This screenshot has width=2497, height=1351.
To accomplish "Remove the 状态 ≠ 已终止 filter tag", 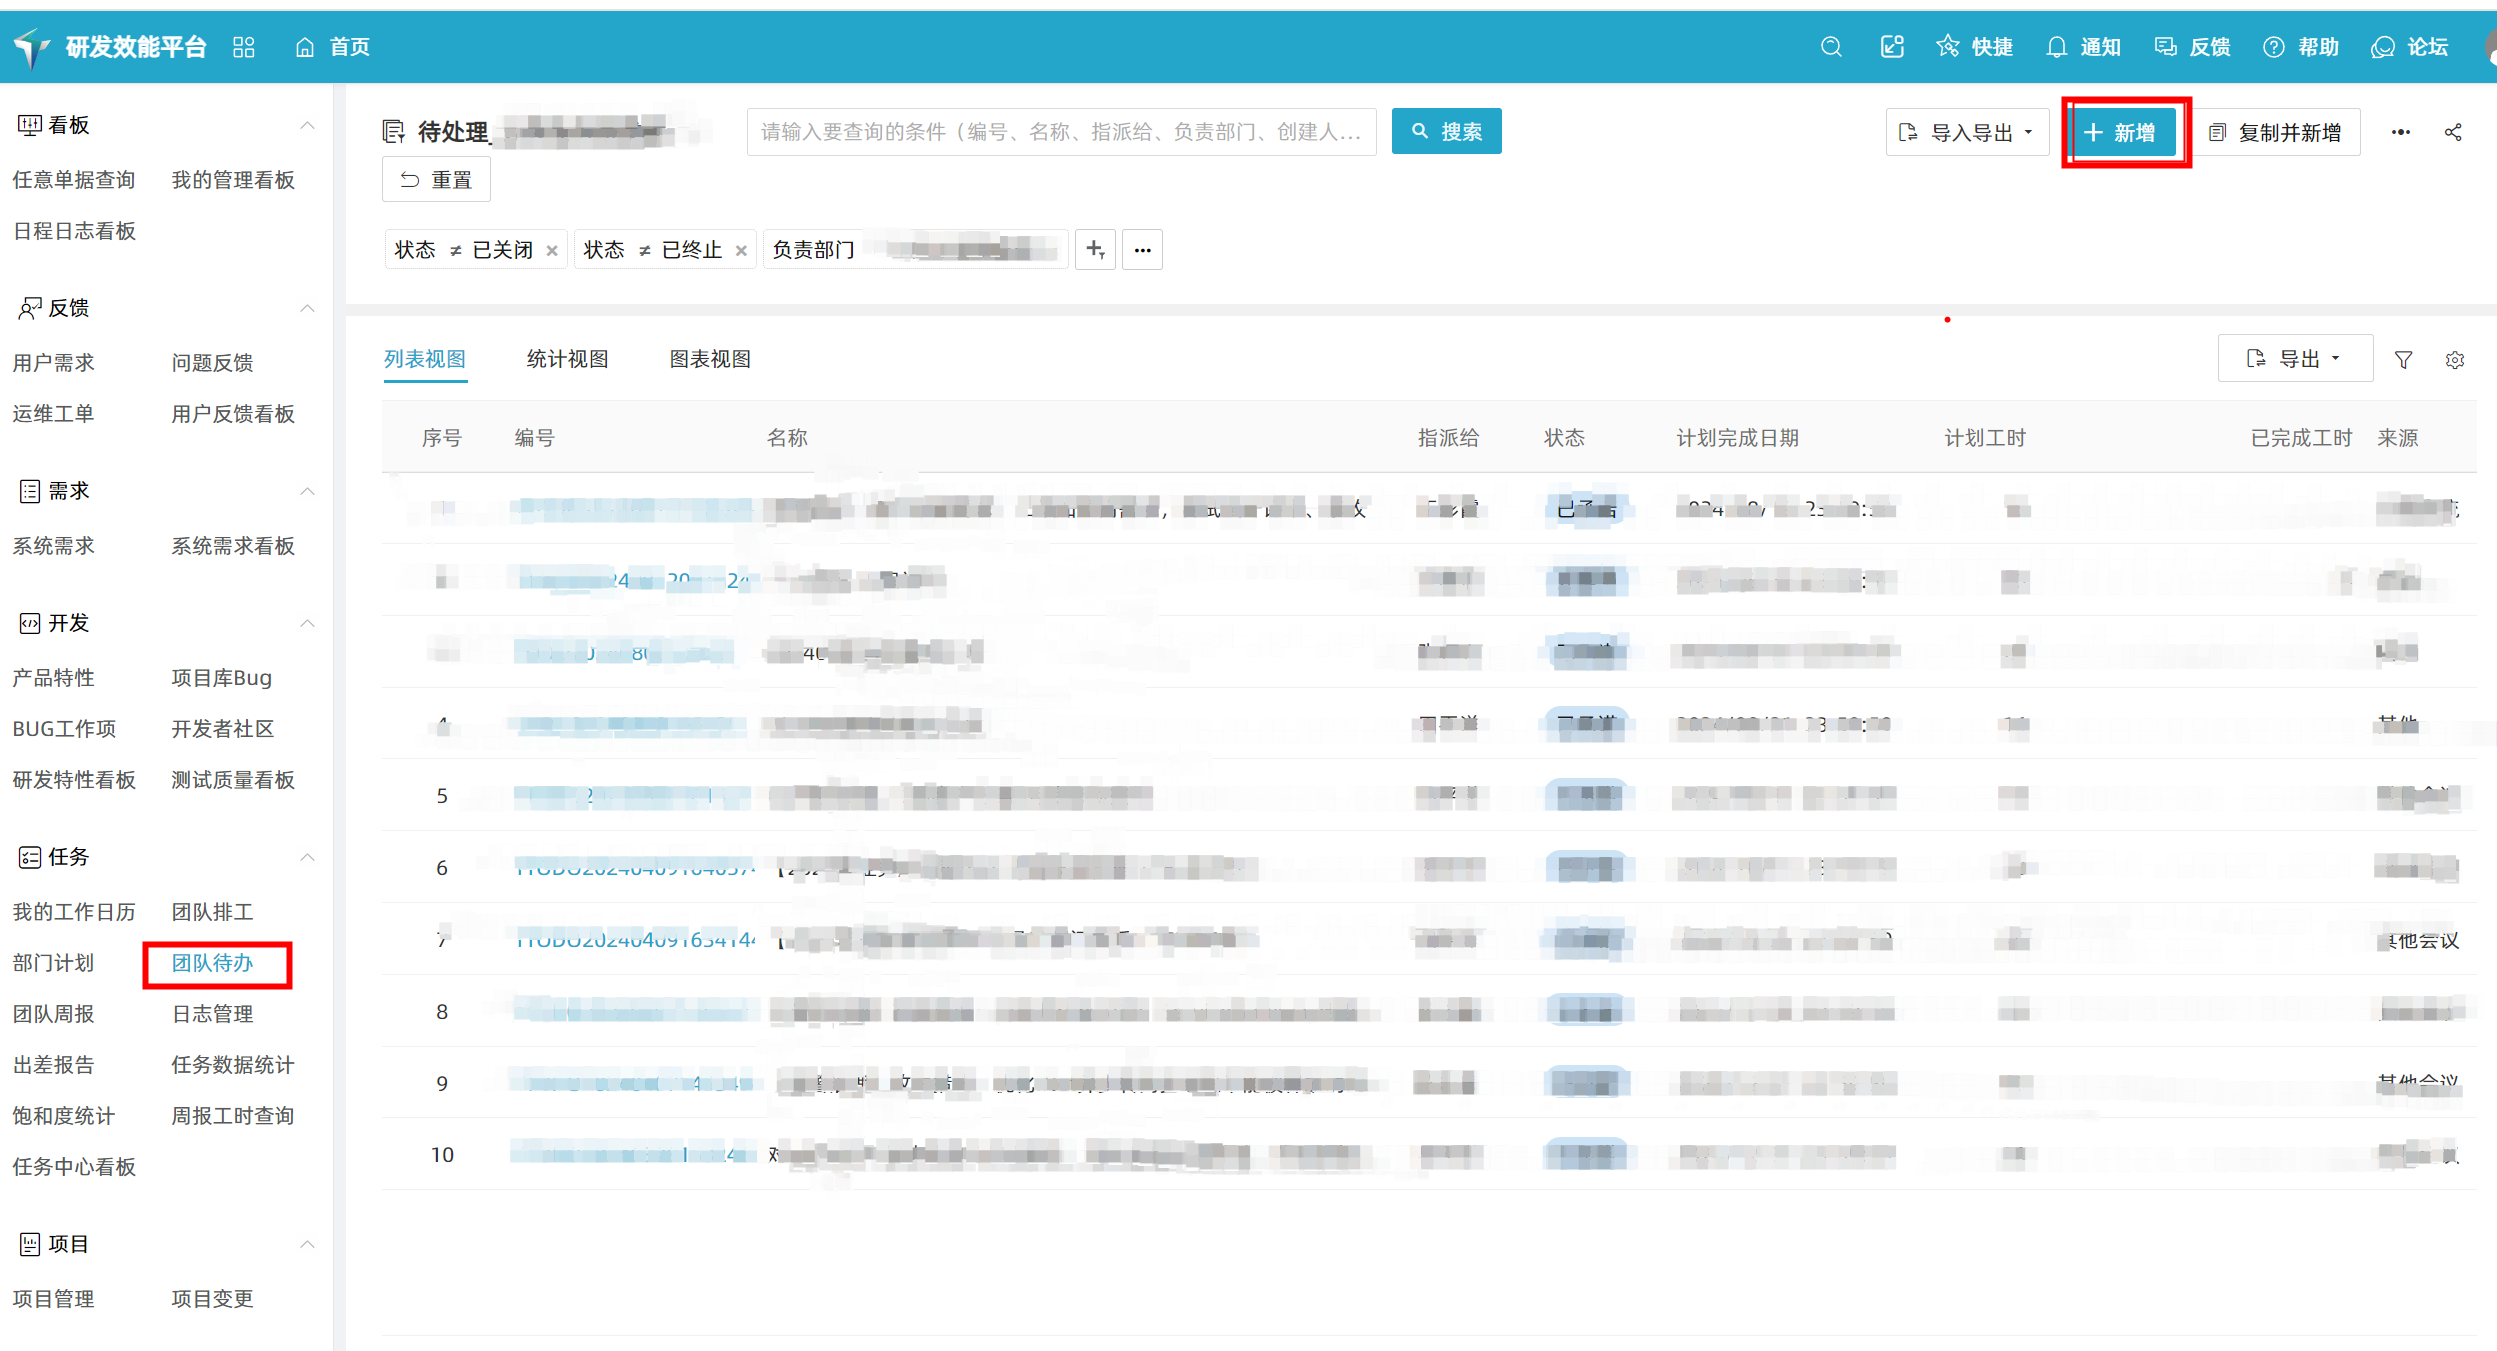I will pos(741,251).
